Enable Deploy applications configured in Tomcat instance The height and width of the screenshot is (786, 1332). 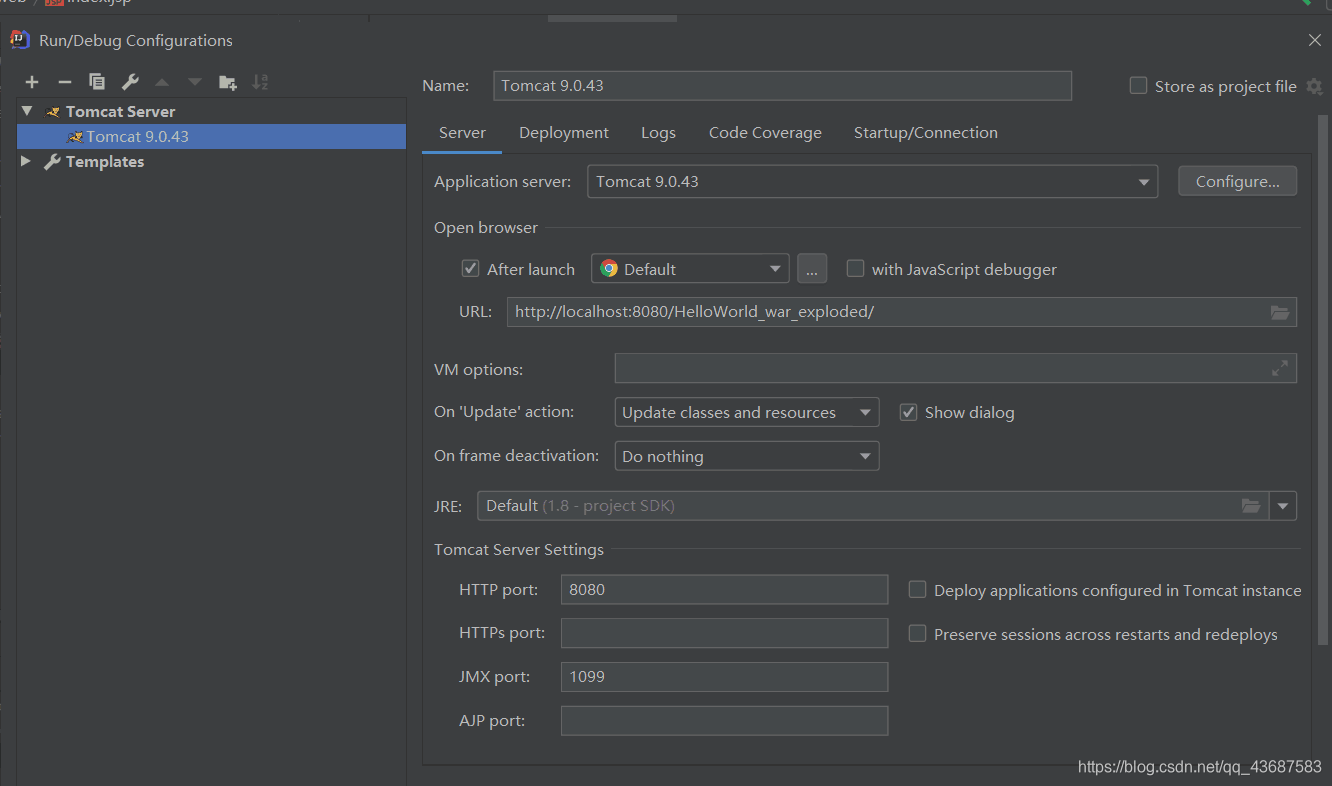click(917, 590)
